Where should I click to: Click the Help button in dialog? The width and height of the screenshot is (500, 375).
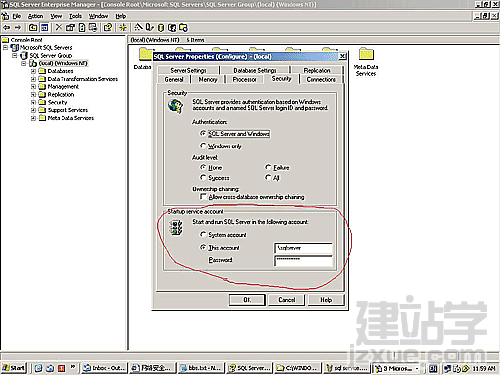326,300
